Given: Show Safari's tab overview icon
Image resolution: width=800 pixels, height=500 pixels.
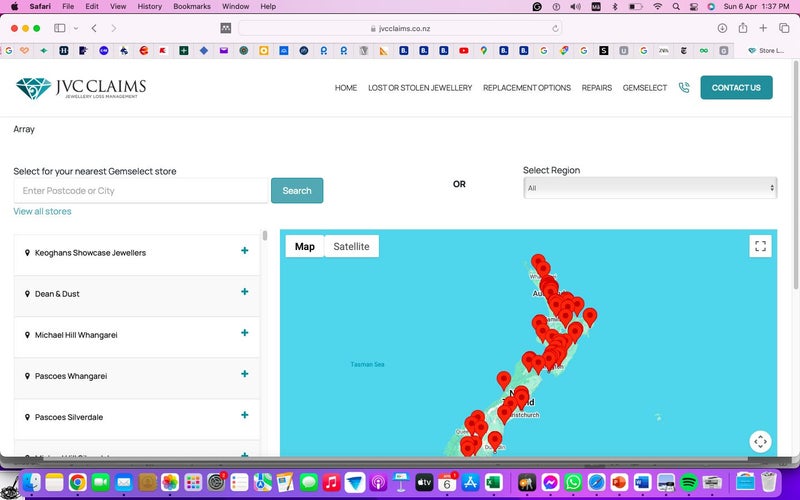Looking at the screenshot, I should click(x=784, y=28).
